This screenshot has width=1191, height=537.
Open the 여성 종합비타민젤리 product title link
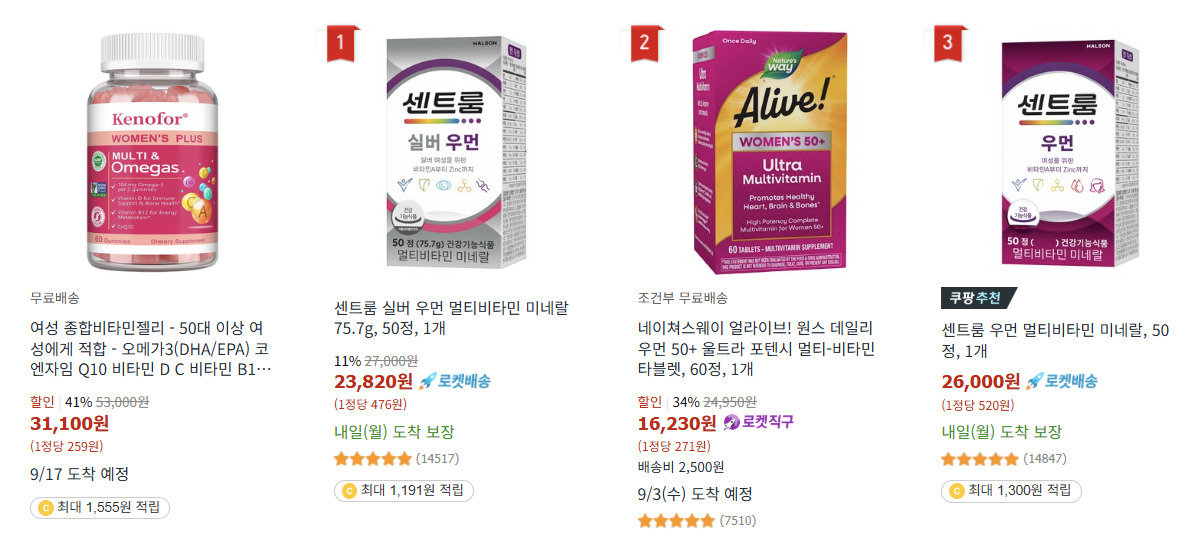[x=151, y=349]
